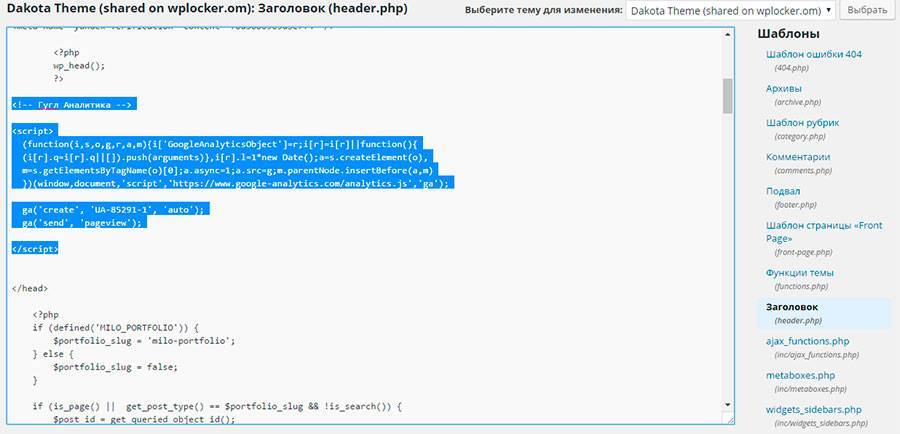The image size is (900, 434).
Task: Click the (function(i,s,o,g,r,a,m) code line
Action: [218, 144]
